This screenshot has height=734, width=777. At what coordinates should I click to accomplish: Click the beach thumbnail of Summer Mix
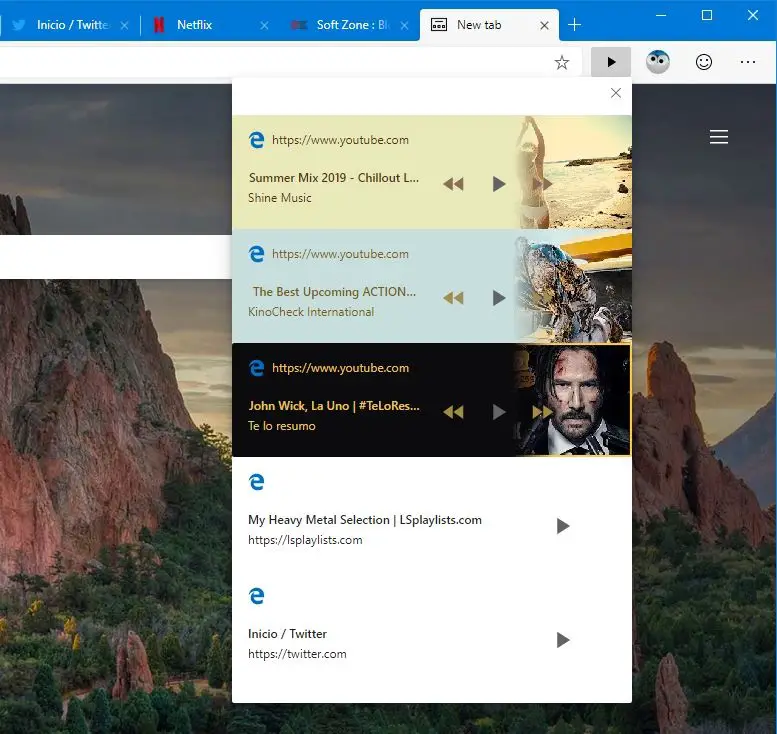[573, 172]
